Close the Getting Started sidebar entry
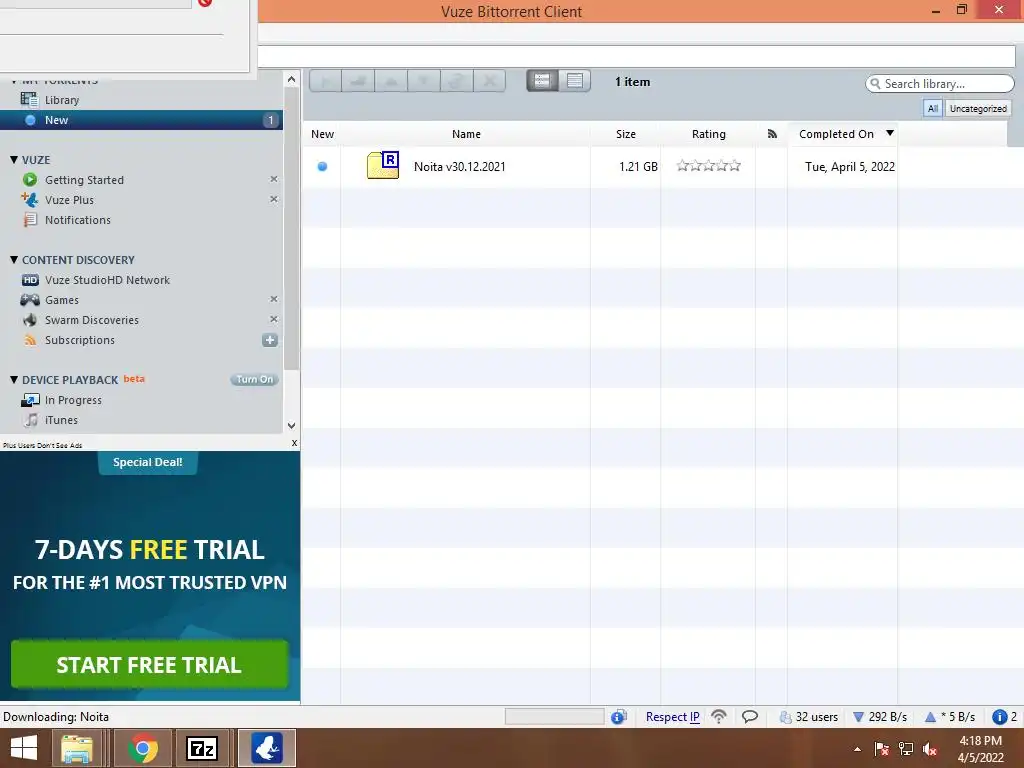The height and width of the screenshot is (768, 1024). [274, 179]
